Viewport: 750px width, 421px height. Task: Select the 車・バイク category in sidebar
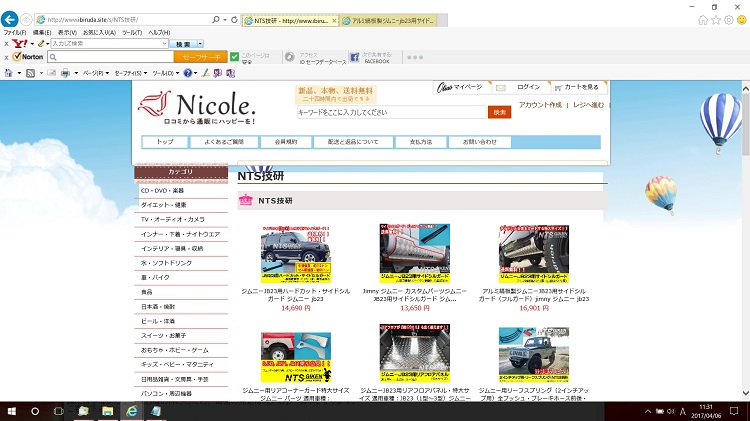154,276
